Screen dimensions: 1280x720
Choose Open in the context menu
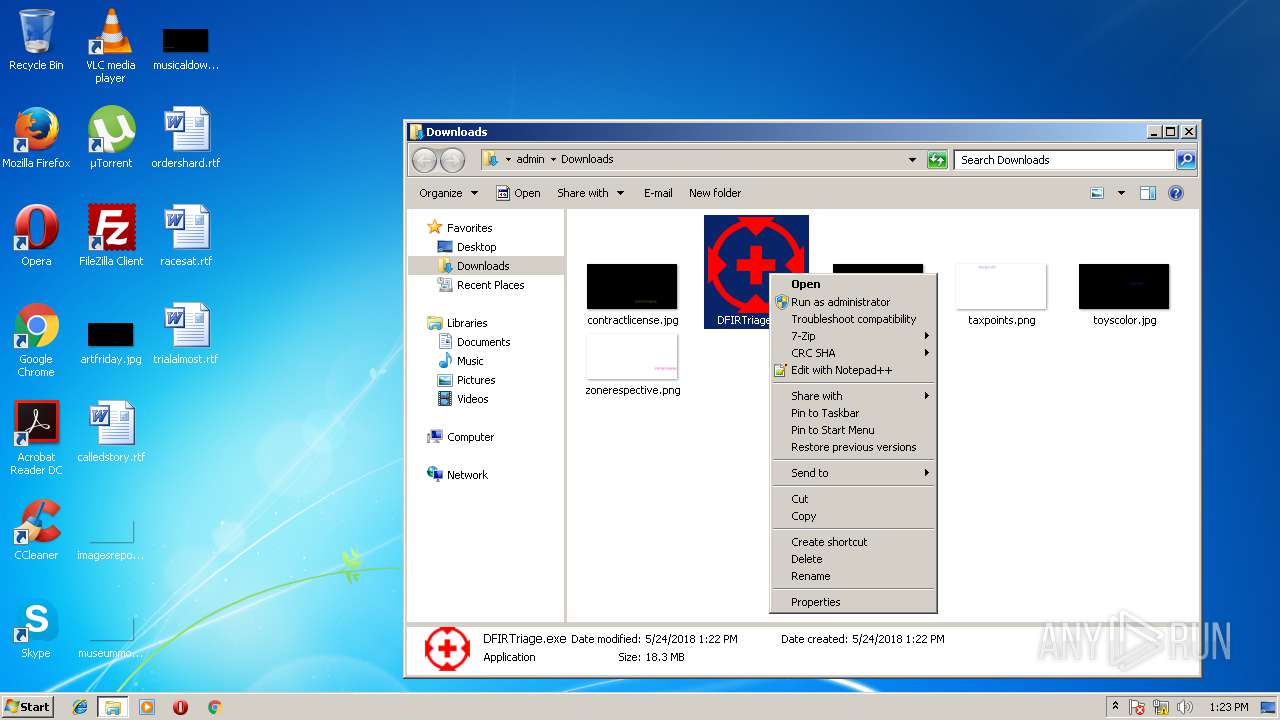(853, 284)
